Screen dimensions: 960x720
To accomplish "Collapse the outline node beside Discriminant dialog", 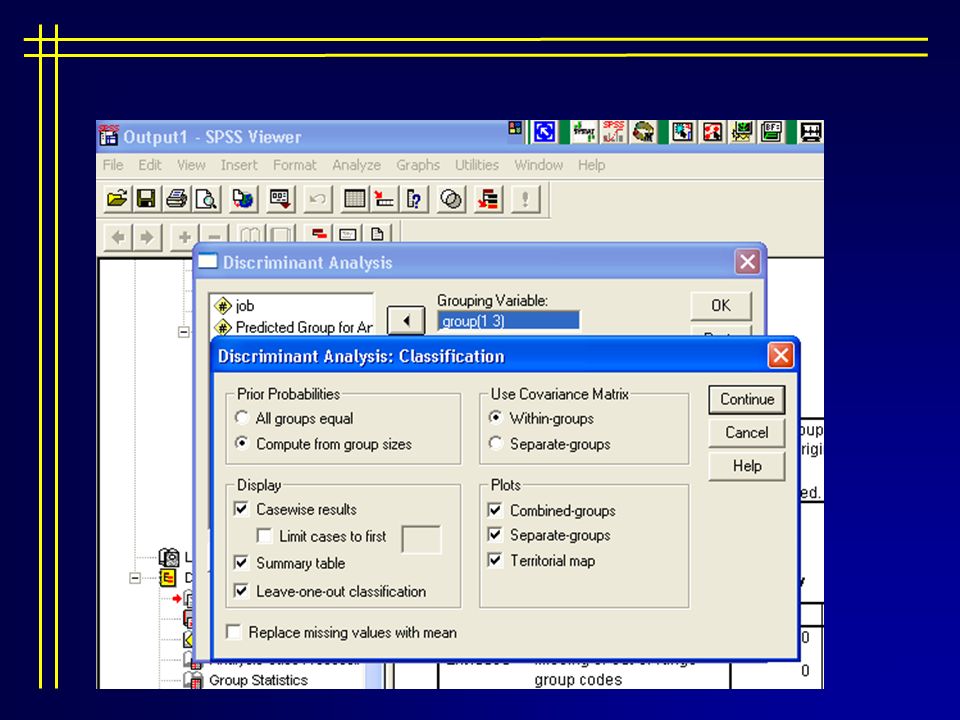I will [183, 332].
